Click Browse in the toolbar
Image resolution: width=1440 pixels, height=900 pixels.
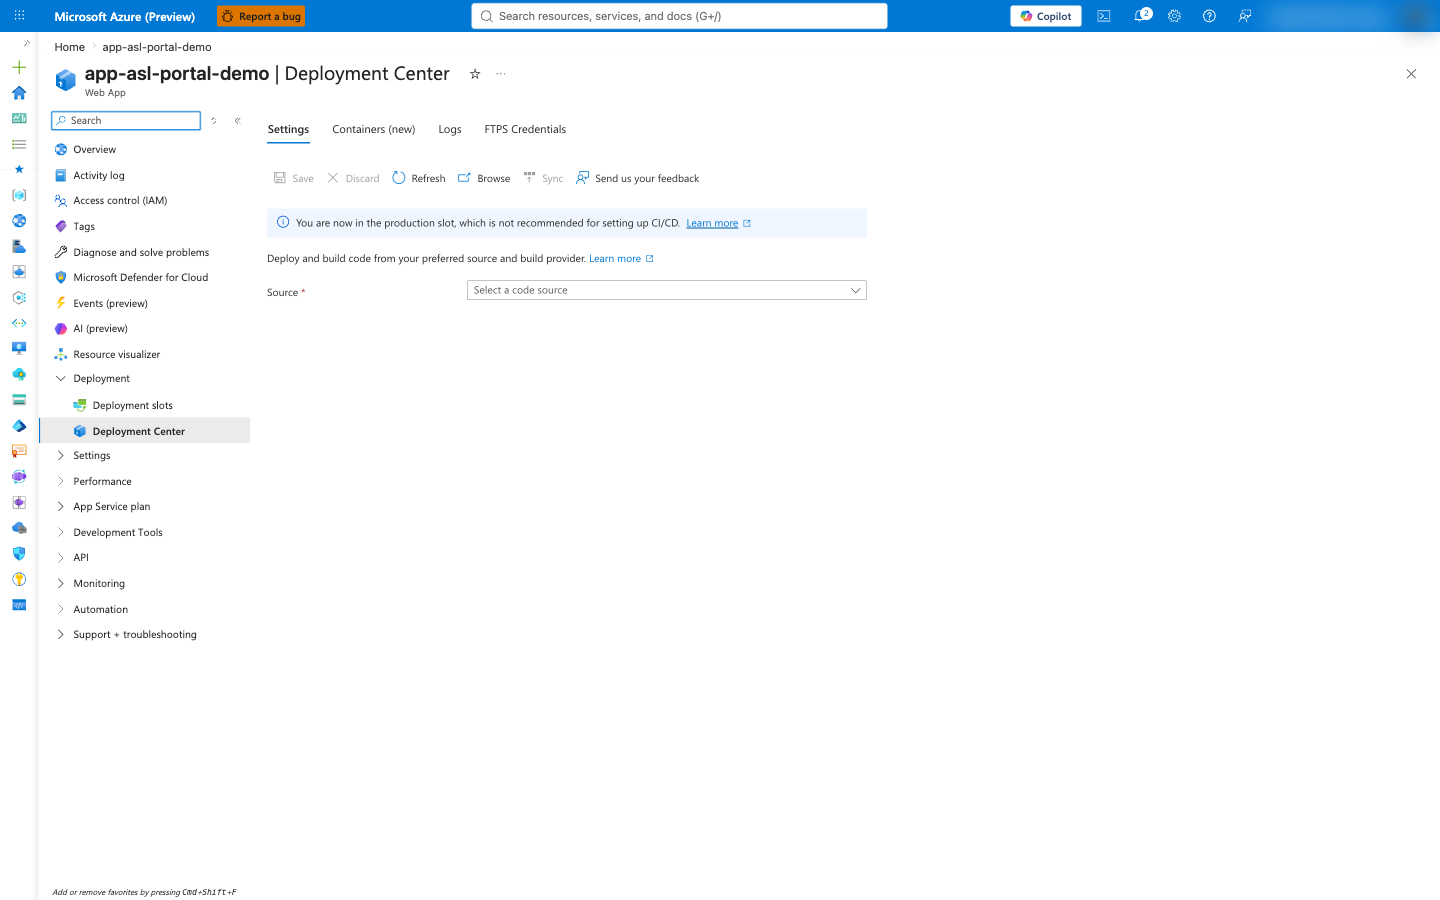point(484,178)
